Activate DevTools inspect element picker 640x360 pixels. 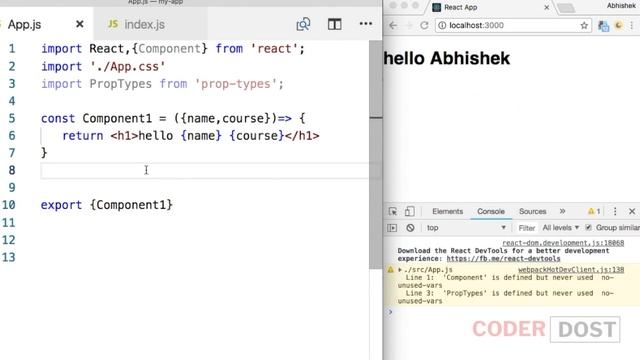pos(393,211)
